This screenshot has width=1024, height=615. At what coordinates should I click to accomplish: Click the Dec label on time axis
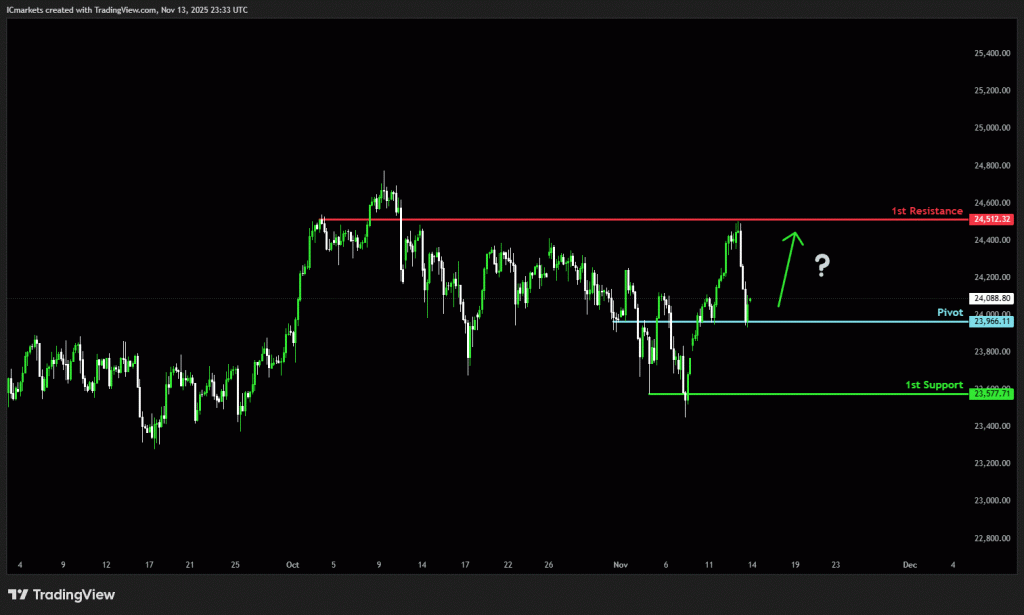(x=908, y=564)
